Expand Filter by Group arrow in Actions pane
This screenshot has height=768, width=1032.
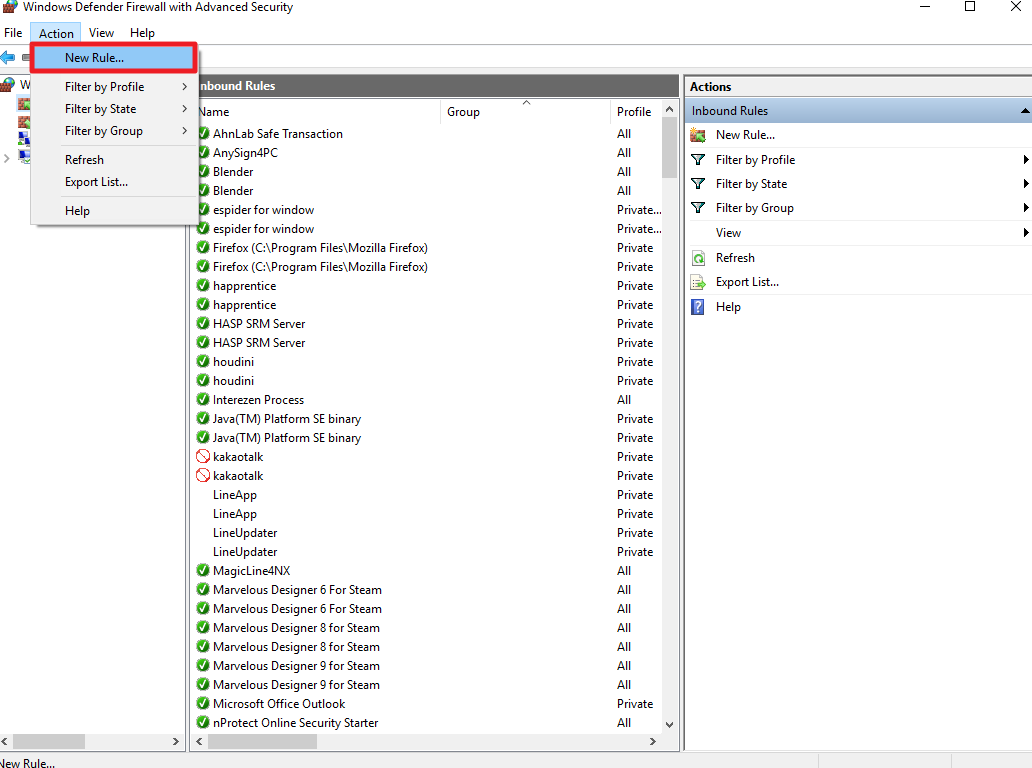click(1025, 208)
